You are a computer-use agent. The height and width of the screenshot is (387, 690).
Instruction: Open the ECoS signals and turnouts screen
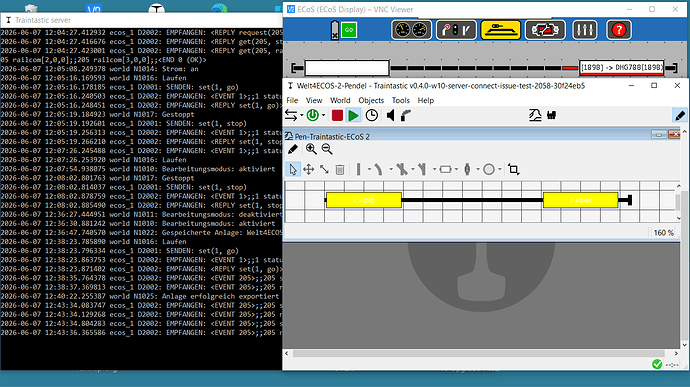(x=456, y=30)
